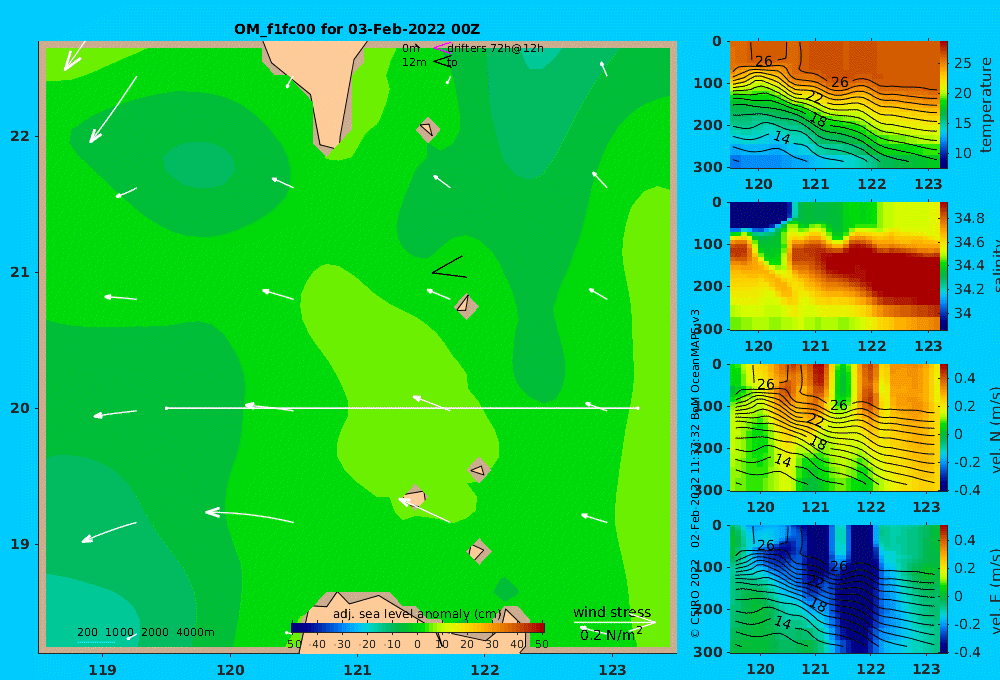Click latitude label 21 on main map
The image size is (1000, 680).
pyautogui.click(x=20, y=272)
